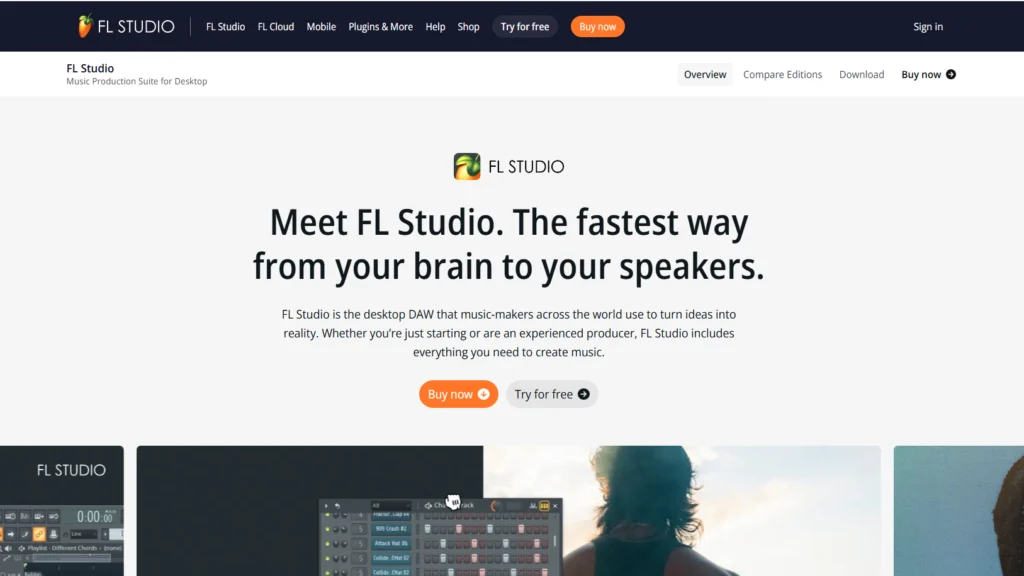The image size is (1024, 576).
Task: Click the orange graph icon in Channel rack header
Action: click(544, 505)
